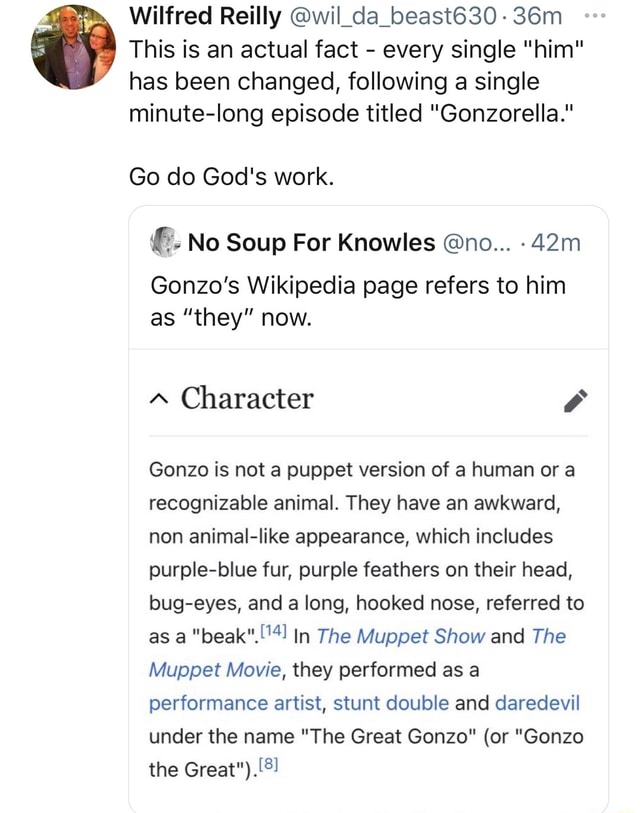
Task: Visit the performance artist link
Action: (234, 702)
